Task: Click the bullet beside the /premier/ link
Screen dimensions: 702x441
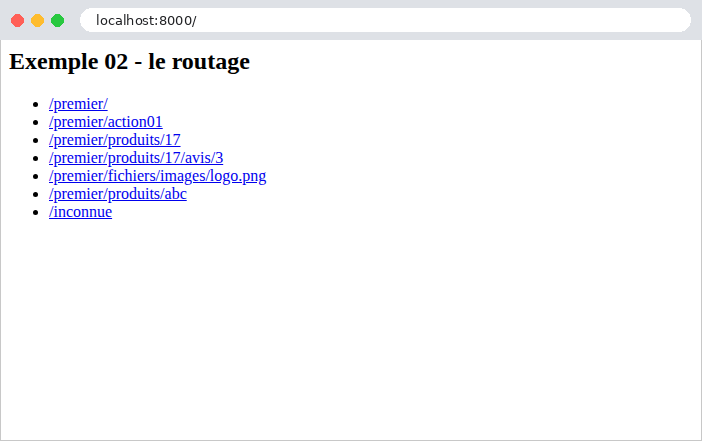Action: (36, 104)
